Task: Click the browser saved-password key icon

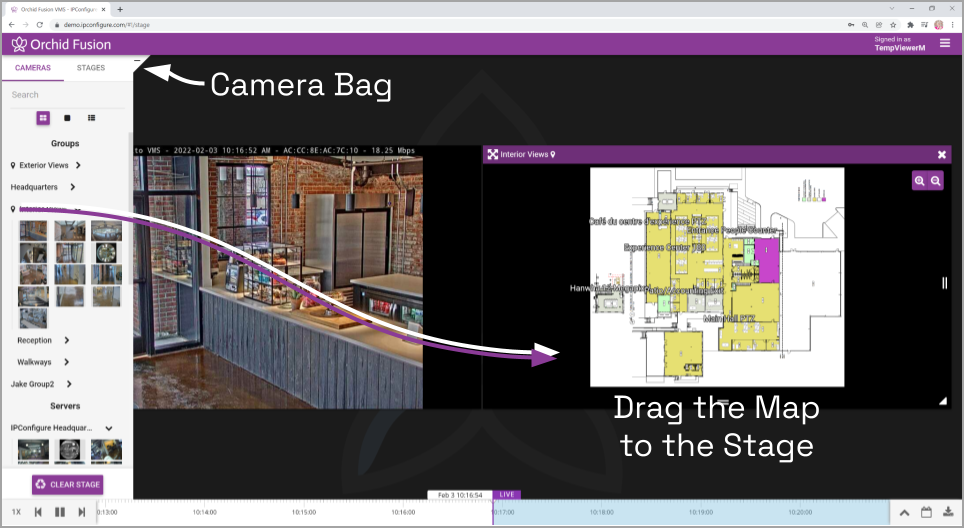Action: click(851, 25)
